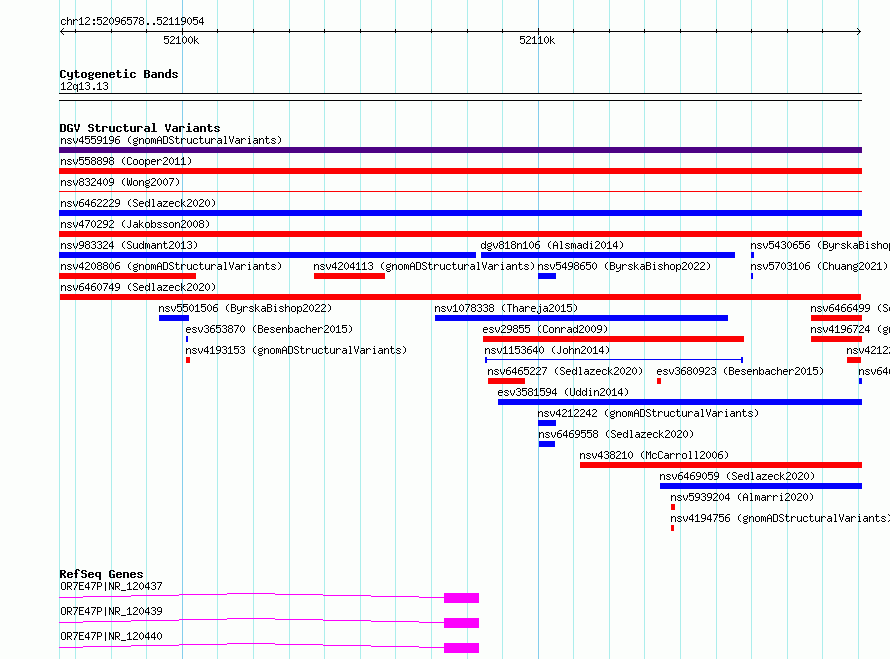Select nsv983324 (Sudmant2013) variant label
This screenshot has width=890, height=659.
[129, 245]
